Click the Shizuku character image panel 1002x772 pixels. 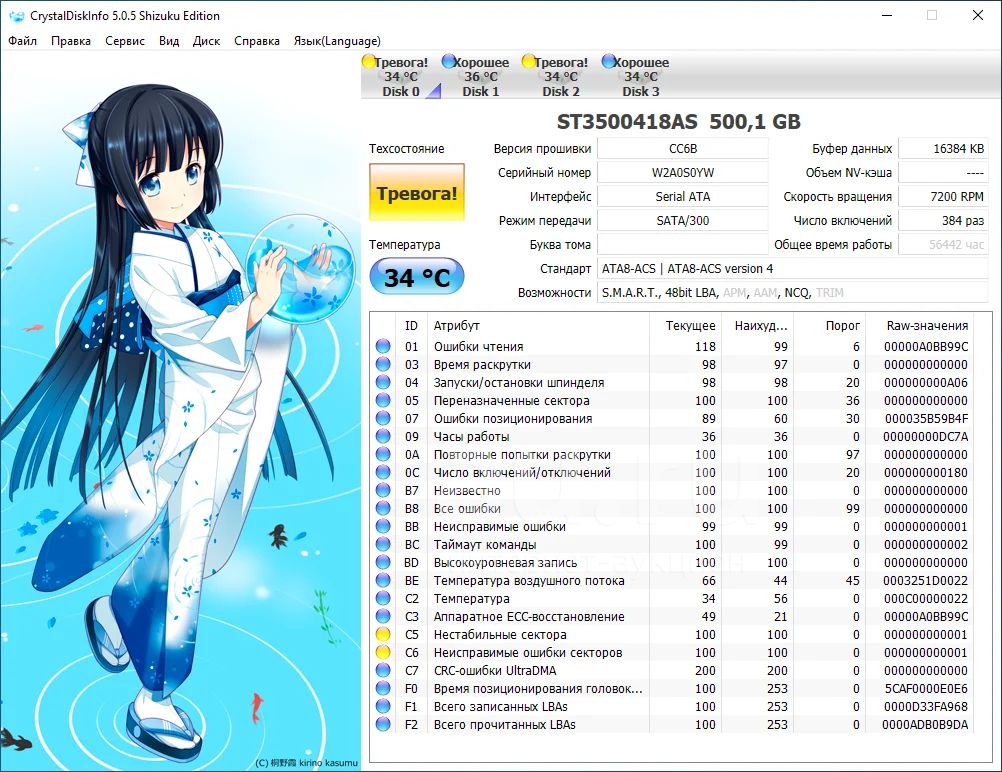[x=180, y=412]
